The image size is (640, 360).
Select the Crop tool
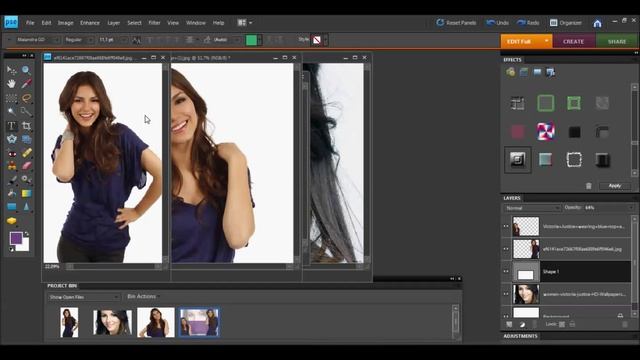[26, 126]
